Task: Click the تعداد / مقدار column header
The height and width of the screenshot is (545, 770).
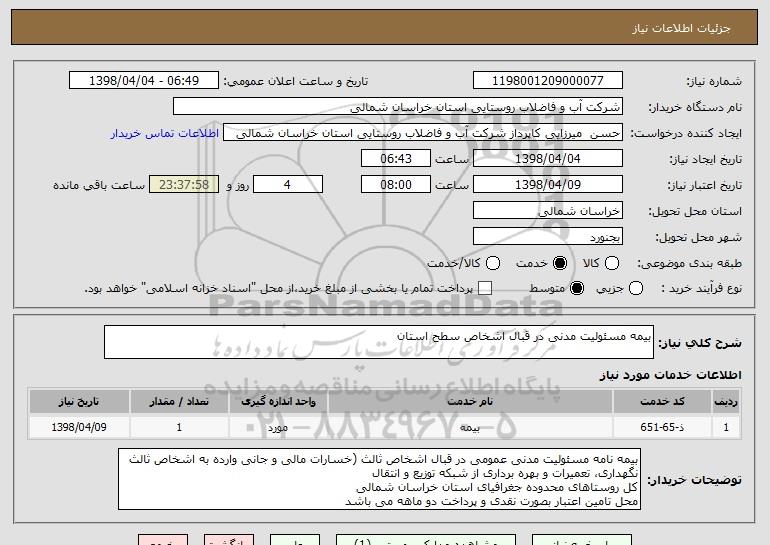Action: [179, 402]
